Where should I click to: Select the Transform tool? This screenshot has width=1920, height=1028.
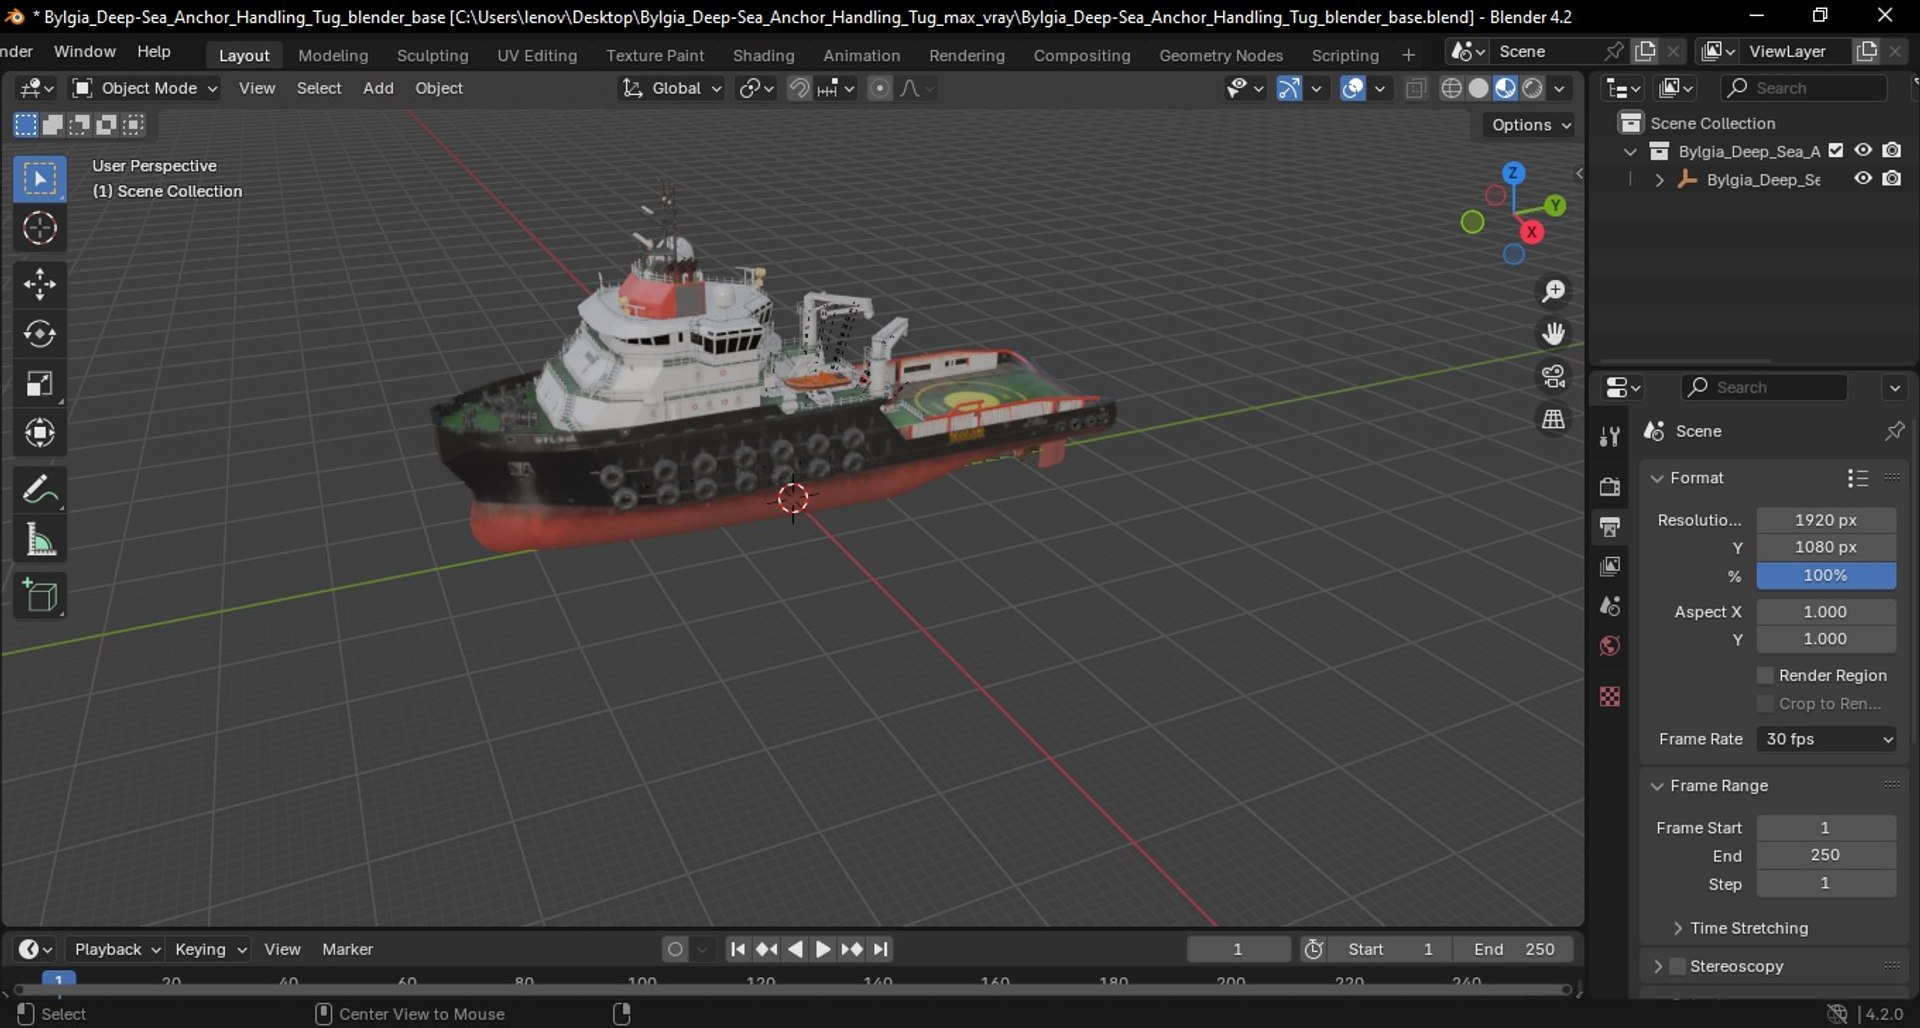point(40,433)
